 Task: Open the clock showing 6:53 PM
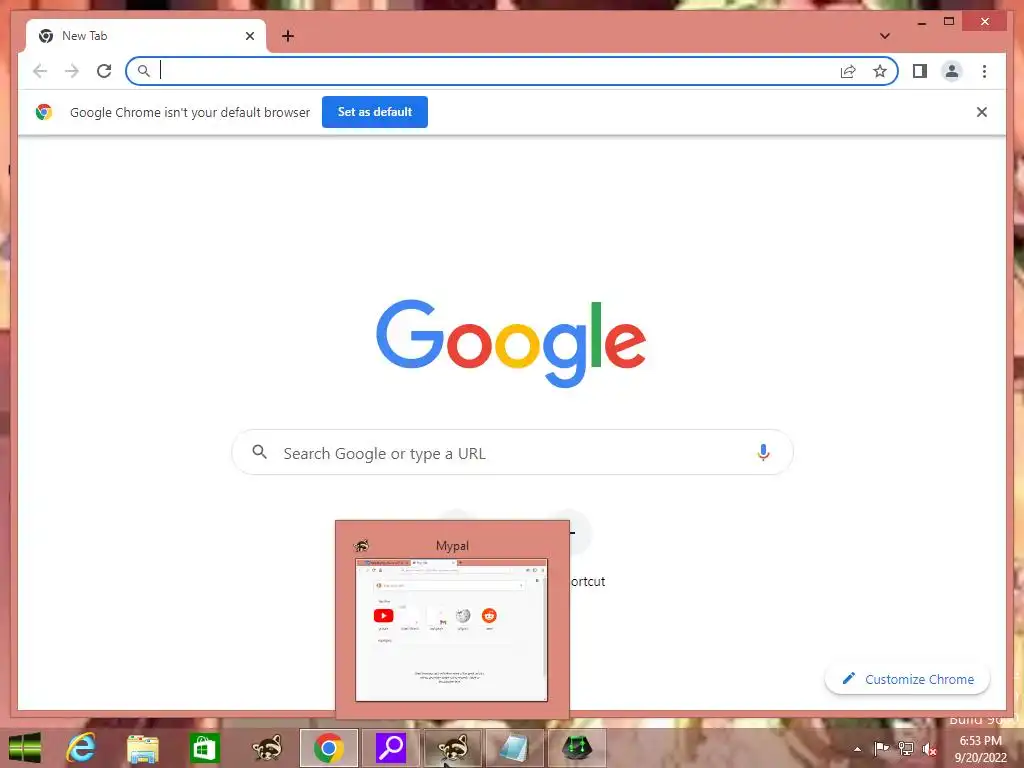980,749
